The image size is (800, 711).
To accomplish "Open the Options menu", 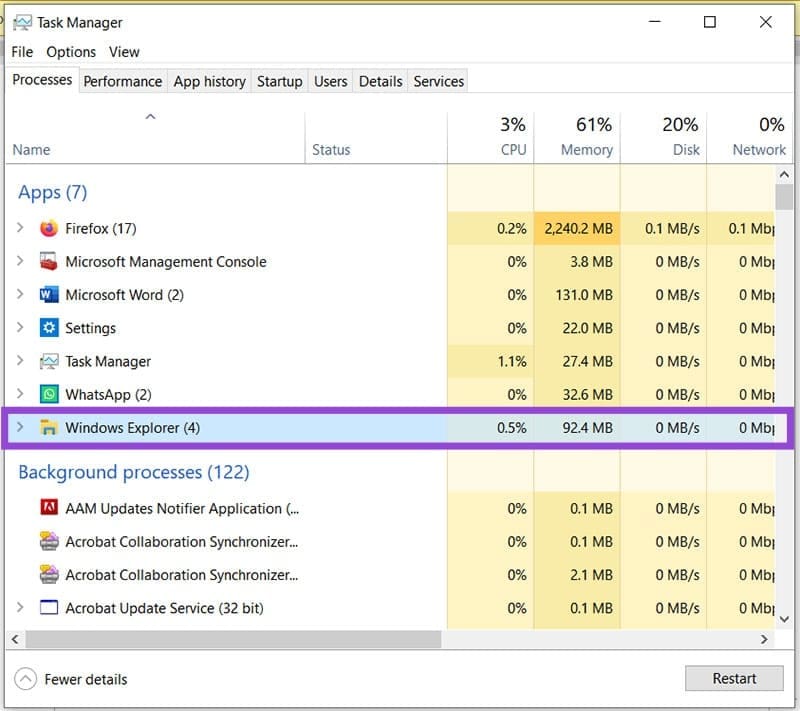I will pyautogui.click(x=71, y=52).
